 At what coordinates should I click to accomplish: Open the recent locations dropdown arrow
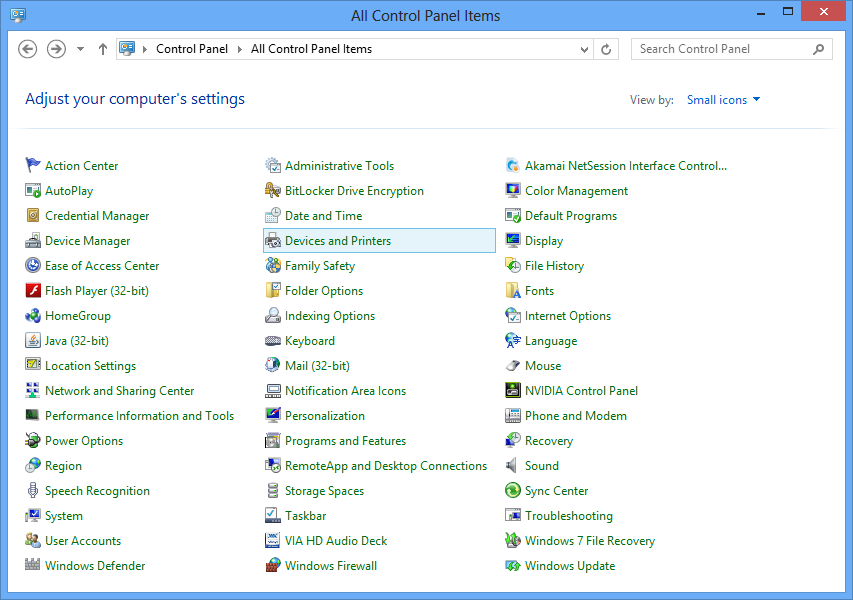81,49
